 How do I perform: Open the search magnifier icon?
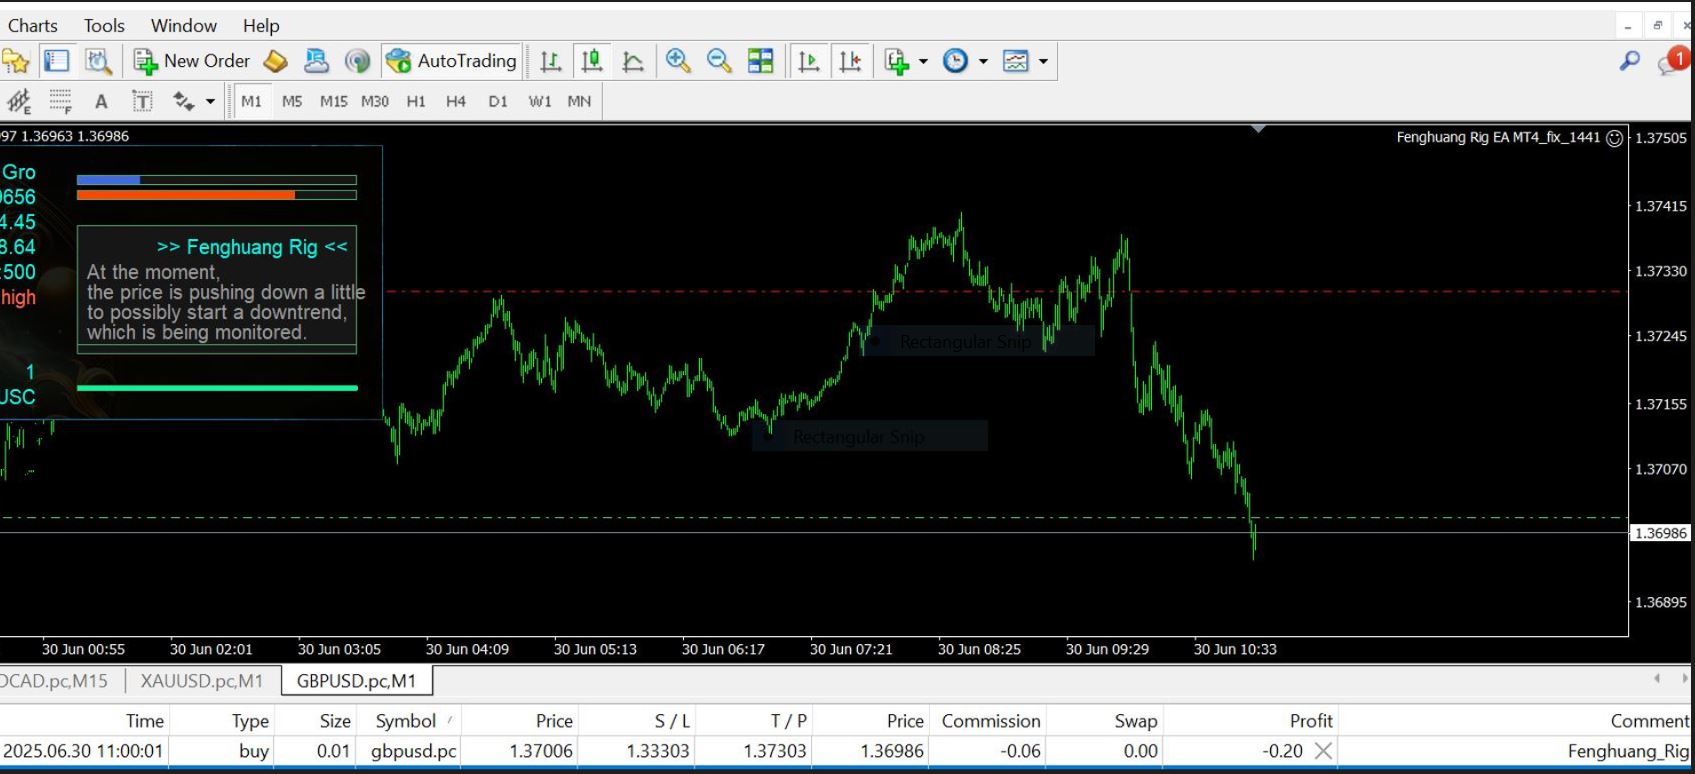coord(1630,61)
